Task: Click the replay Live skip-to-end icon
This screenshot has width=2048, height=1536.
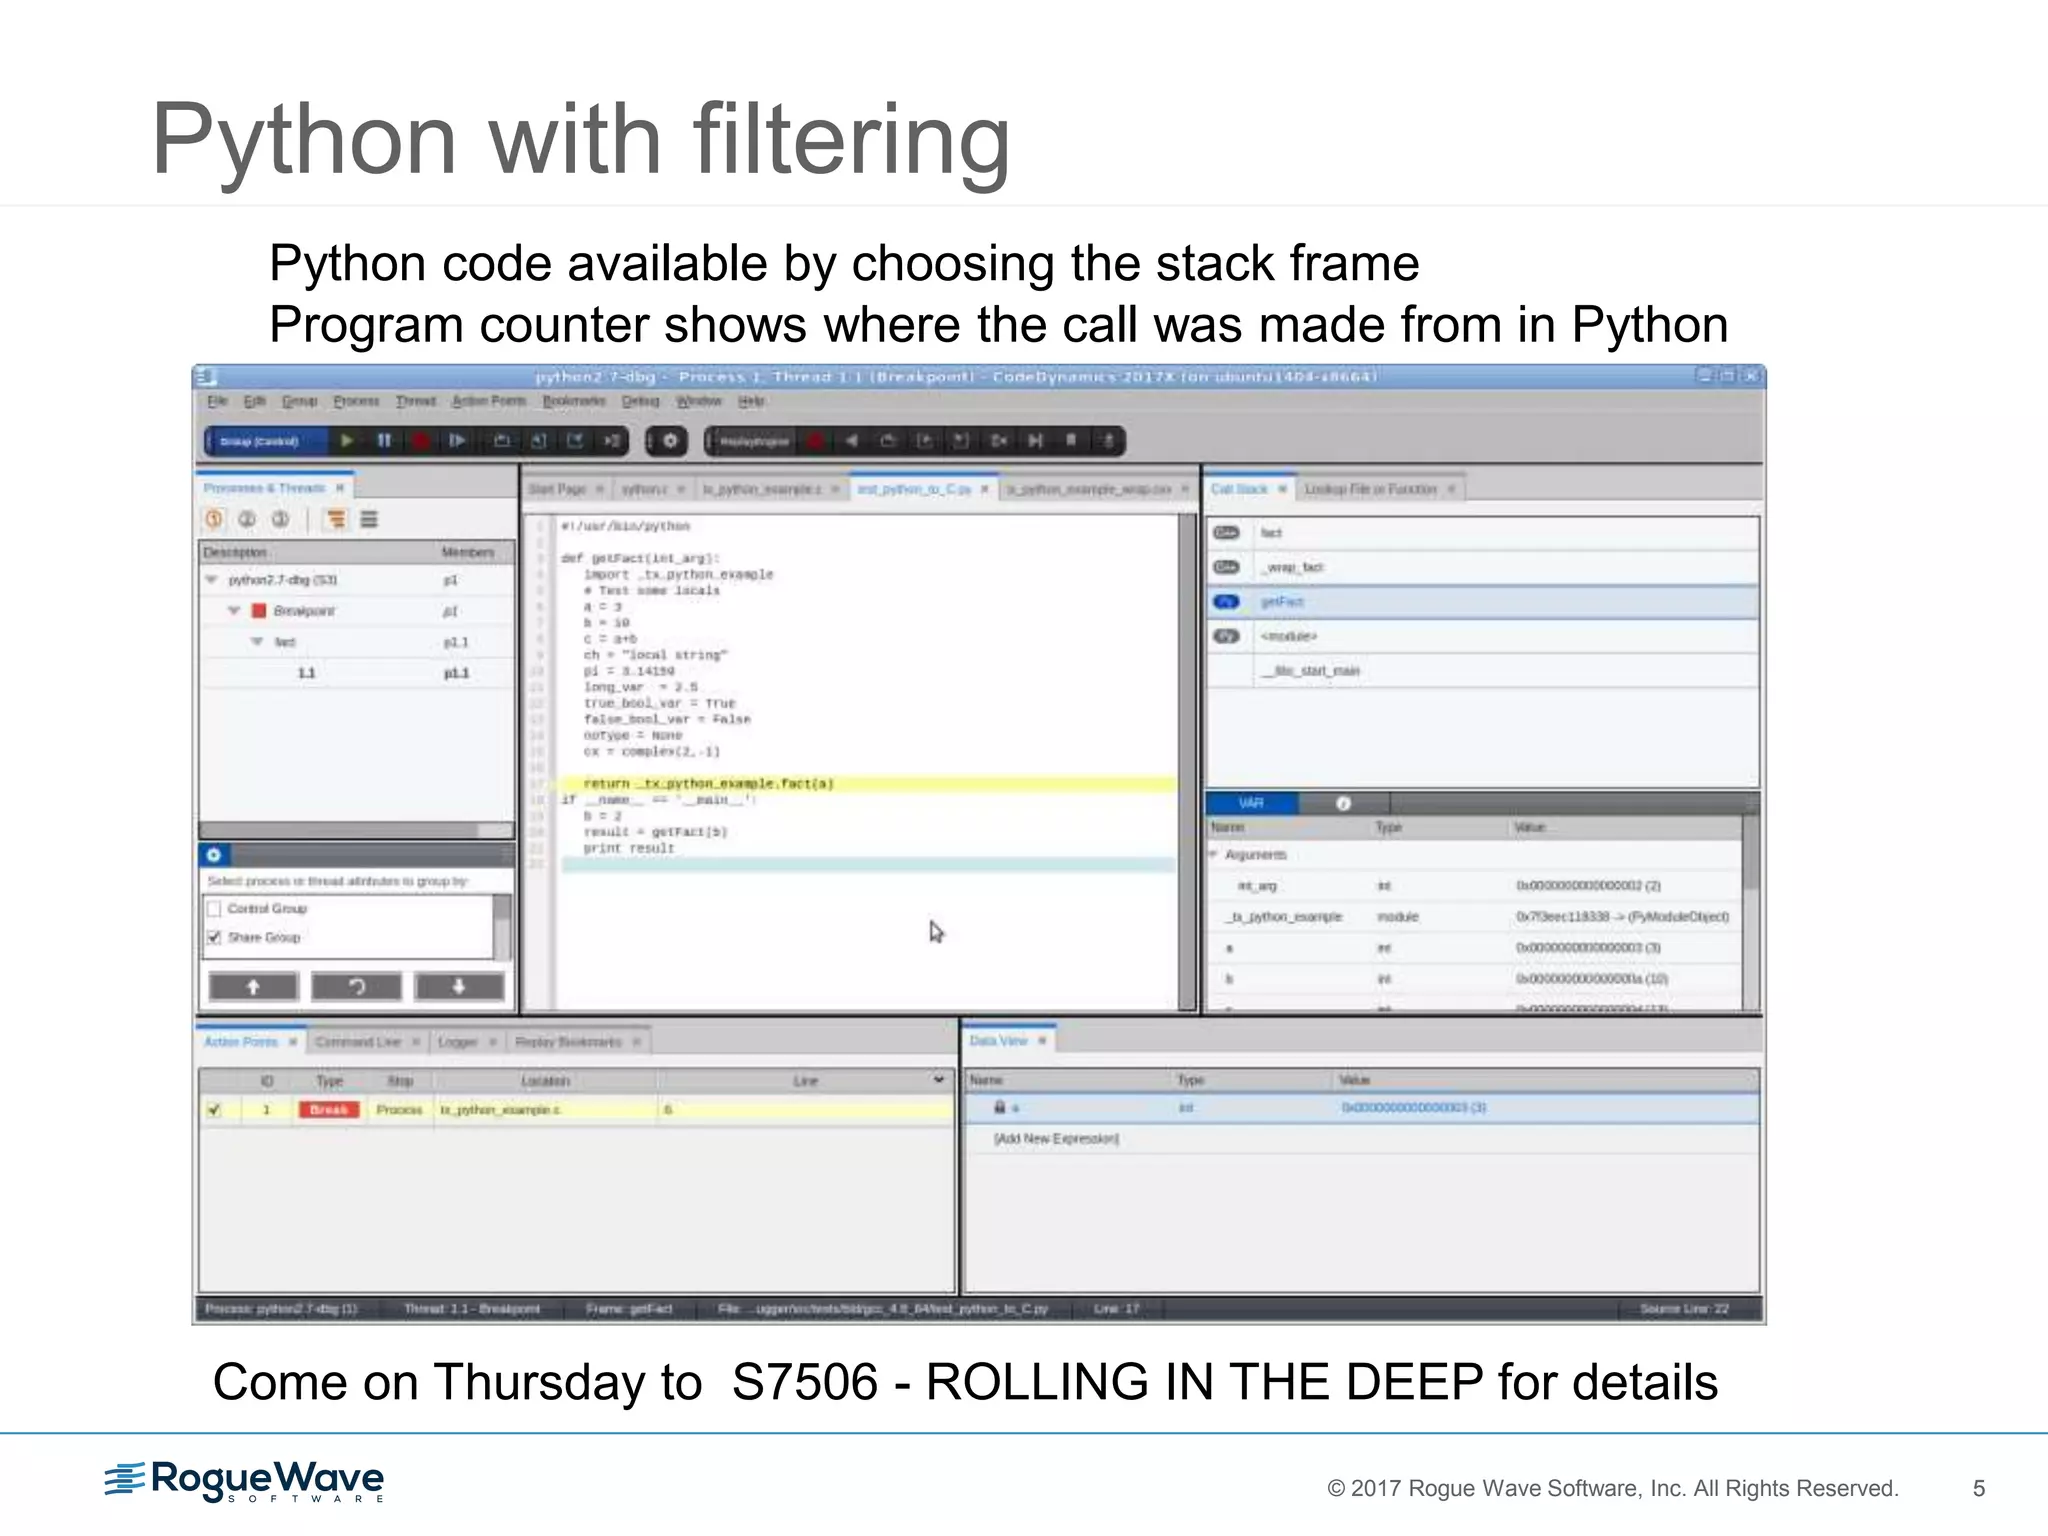Action: tap(1035, 441)
